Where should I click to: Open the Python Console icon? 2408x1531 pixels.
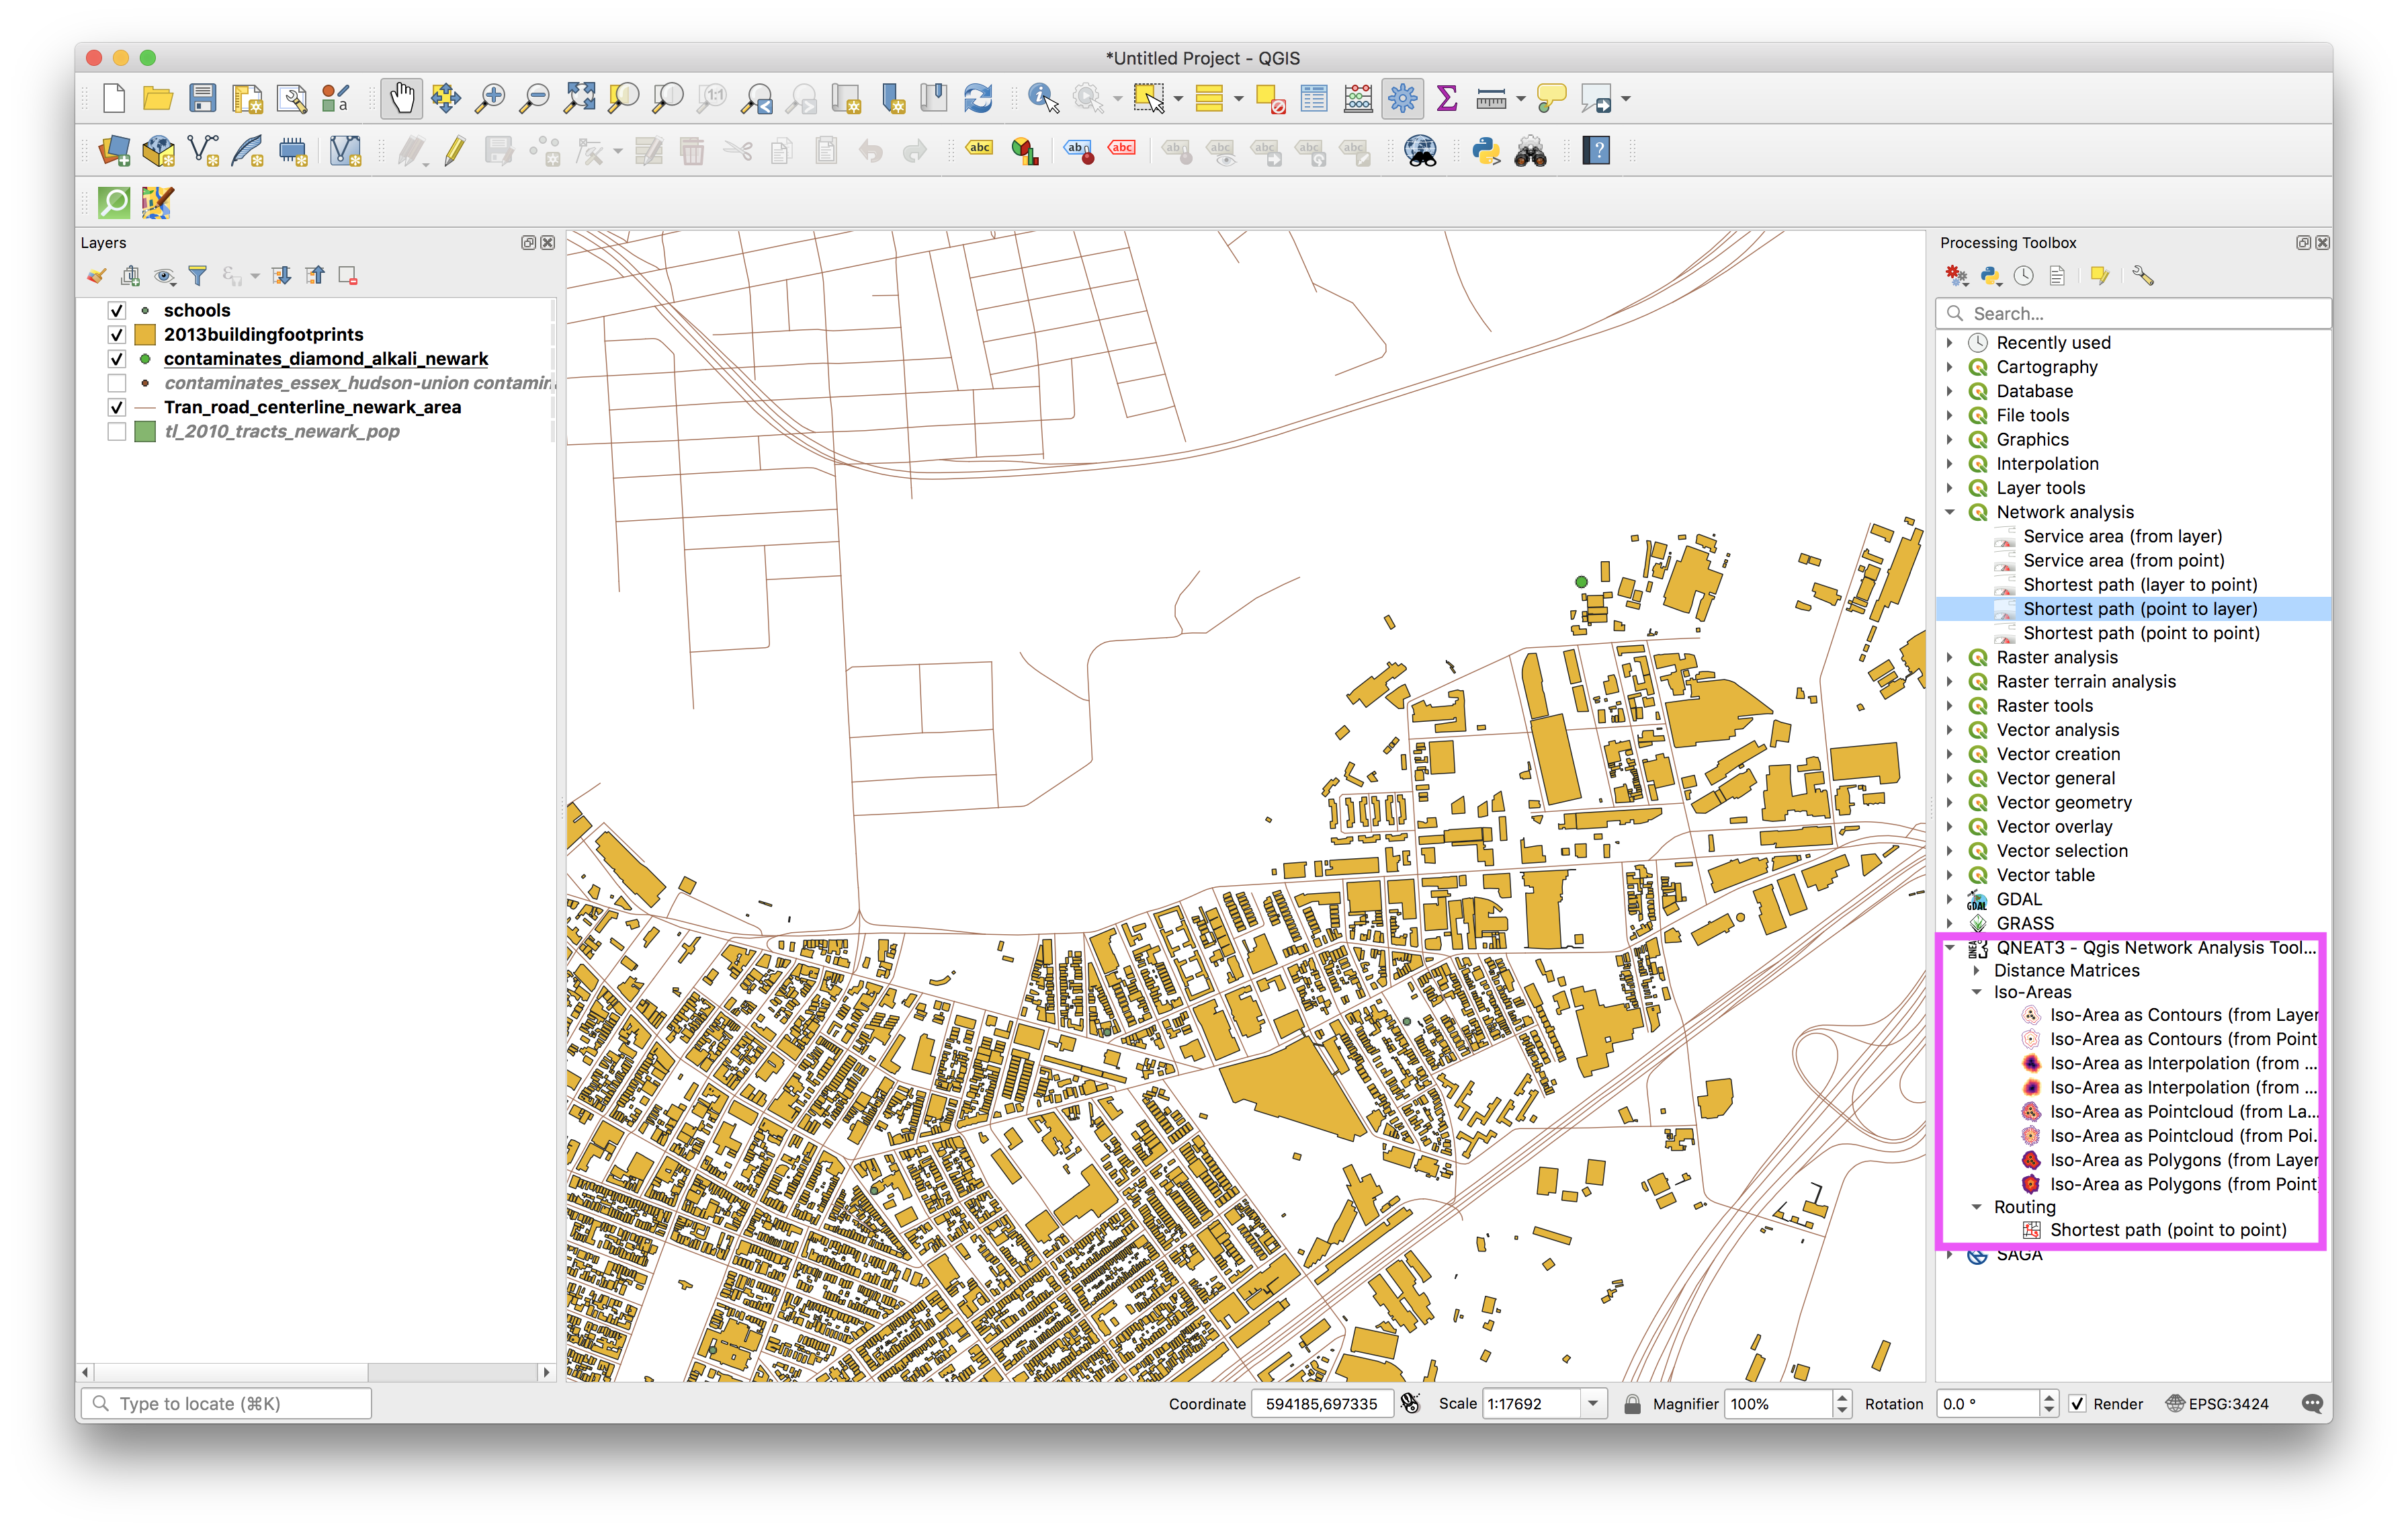tap(1486, 151)
